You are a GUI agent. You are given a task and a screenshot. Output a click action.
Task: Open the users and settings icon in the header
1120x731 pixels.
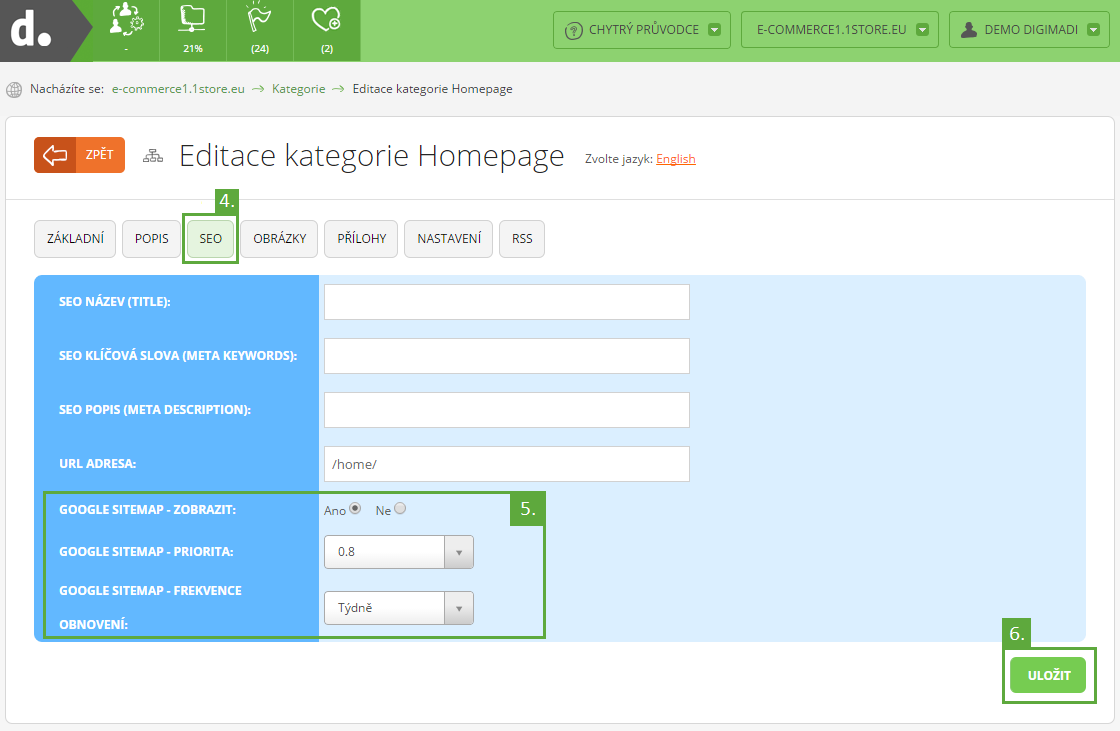126,21
